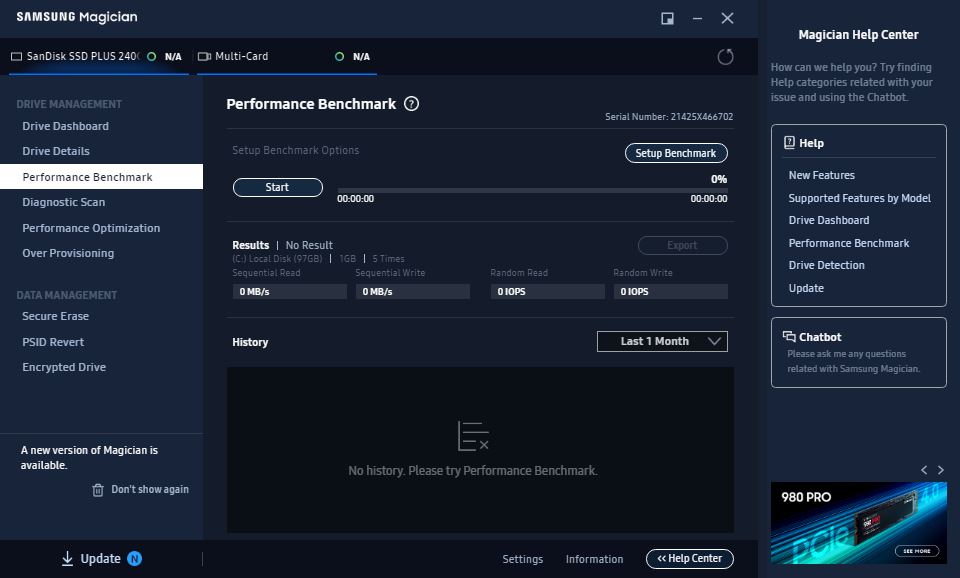Click the compact mode window icon
Image resolution: width=960 pixels, height=578 pixels.
667,18
